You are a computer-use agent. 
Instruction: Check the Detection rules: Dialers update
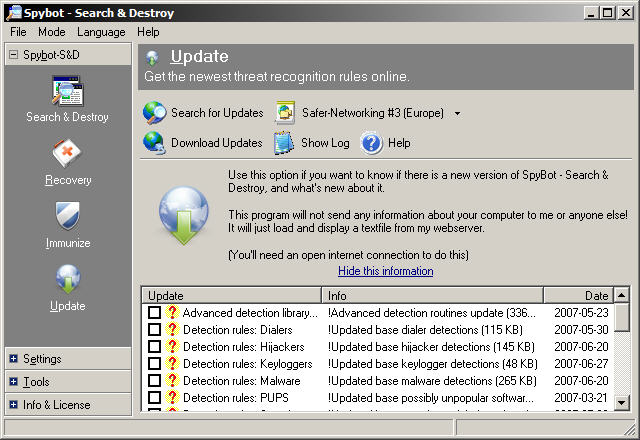pyautogui.click(x=154, y=329)
